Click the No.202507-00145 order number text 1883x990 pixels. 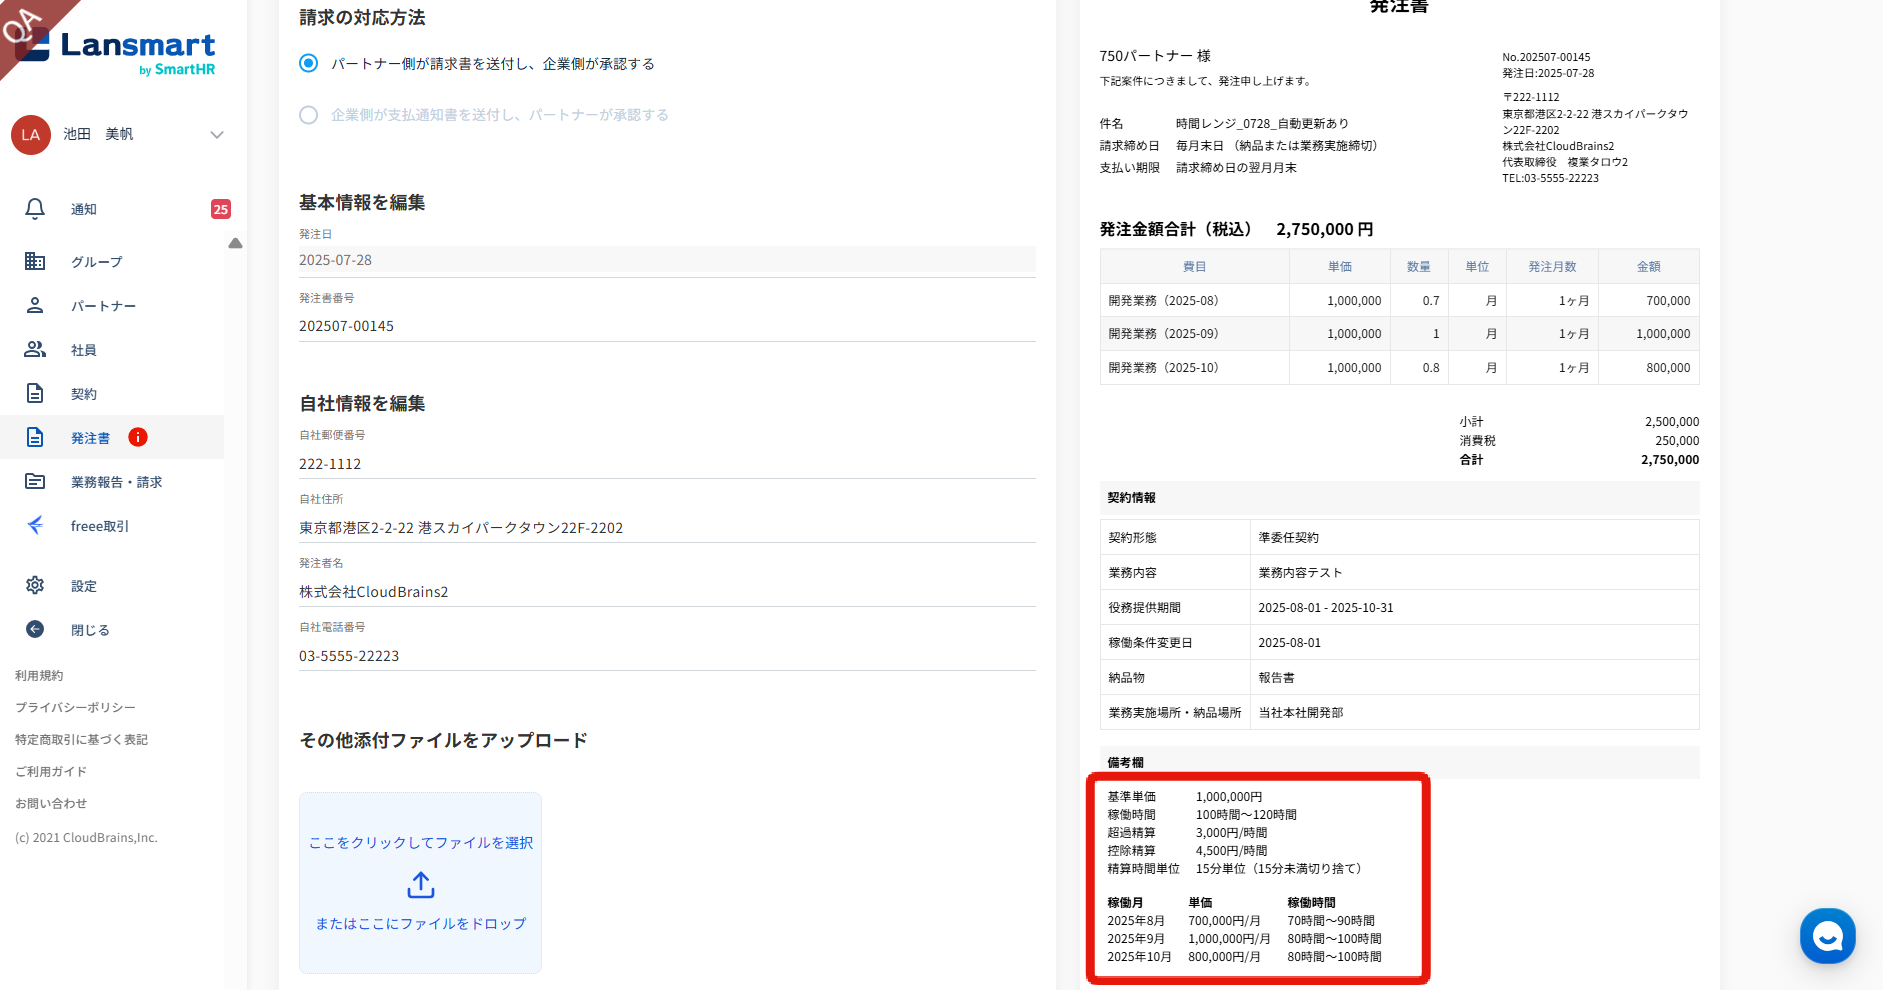coord(1546,57)
